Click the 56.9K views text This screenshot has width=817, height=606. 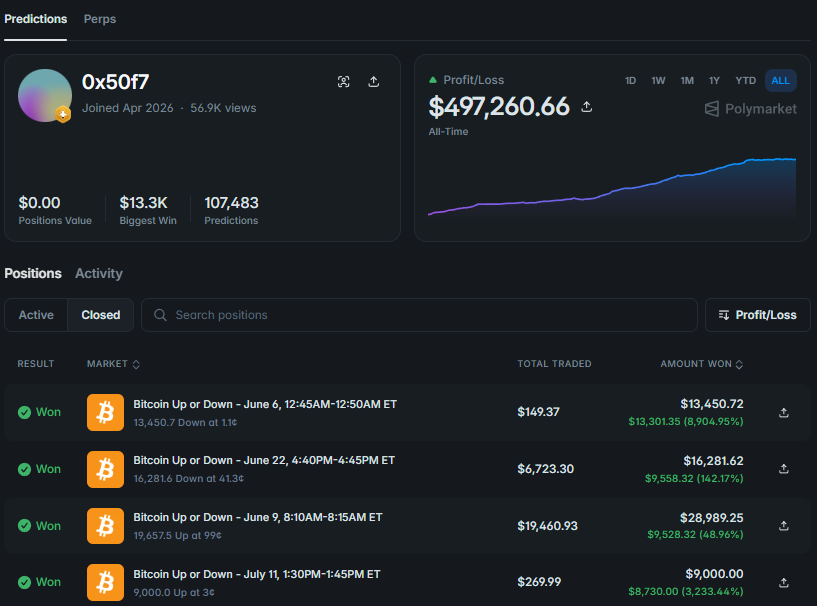click(223, 108)
